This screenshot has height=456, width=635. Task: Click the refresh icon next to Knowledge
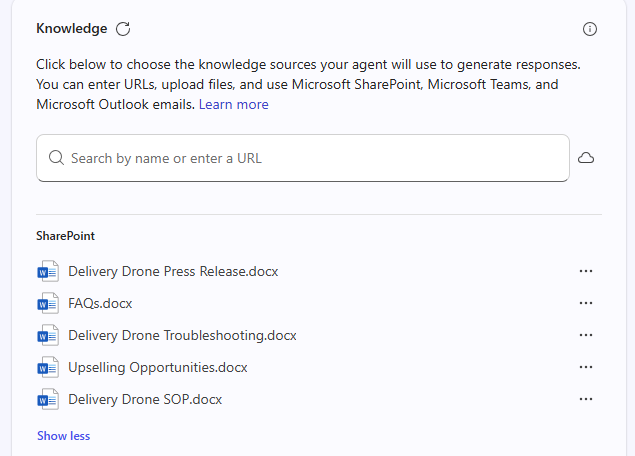tap(123, 29)
